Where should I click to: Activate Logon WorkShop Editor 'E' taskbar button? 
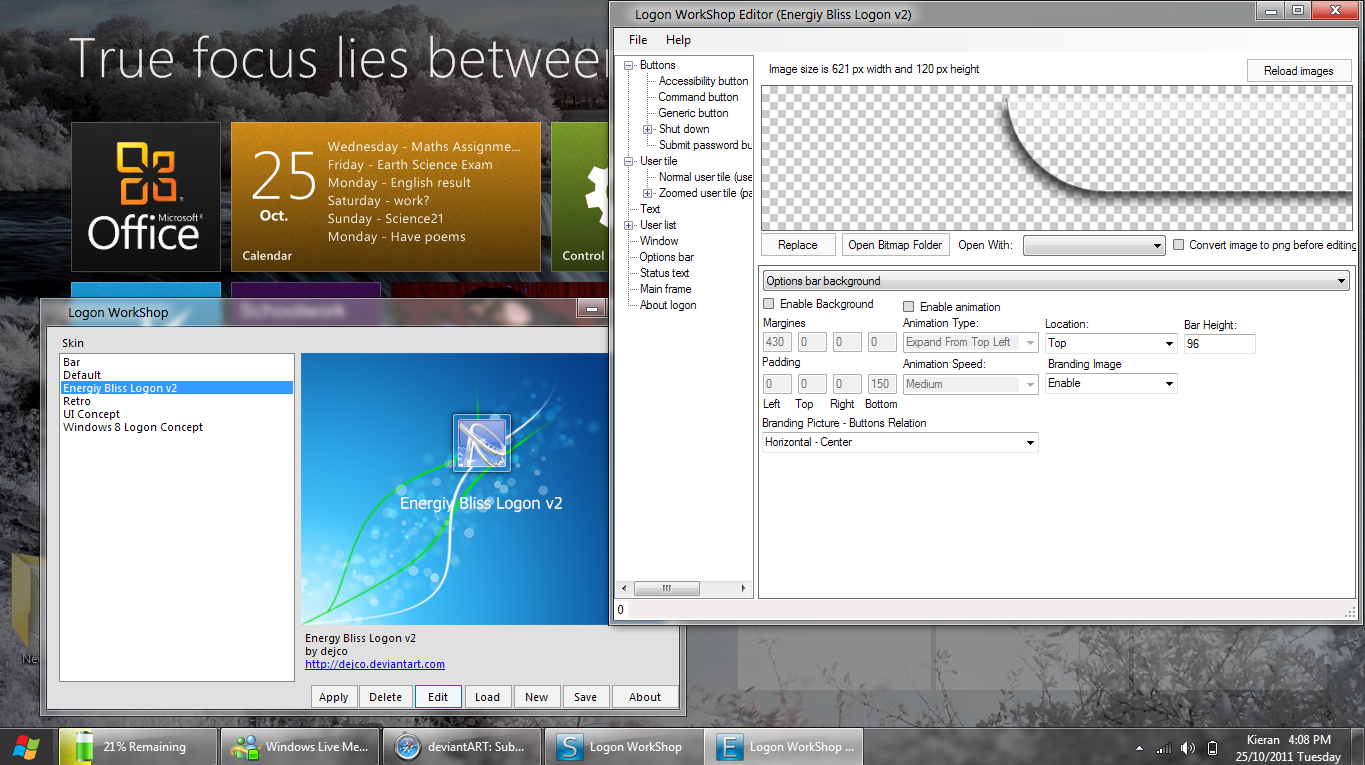click(x=786, y=746)
